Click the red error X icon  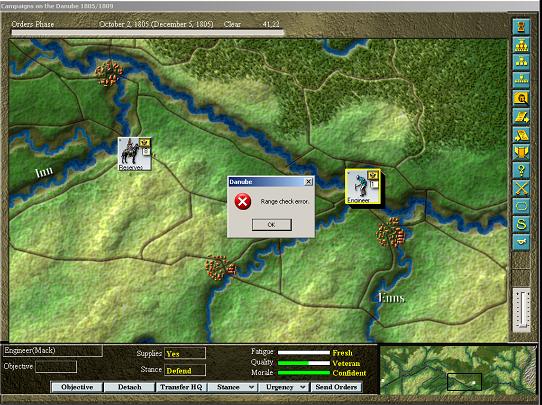(x=243, y=201)
